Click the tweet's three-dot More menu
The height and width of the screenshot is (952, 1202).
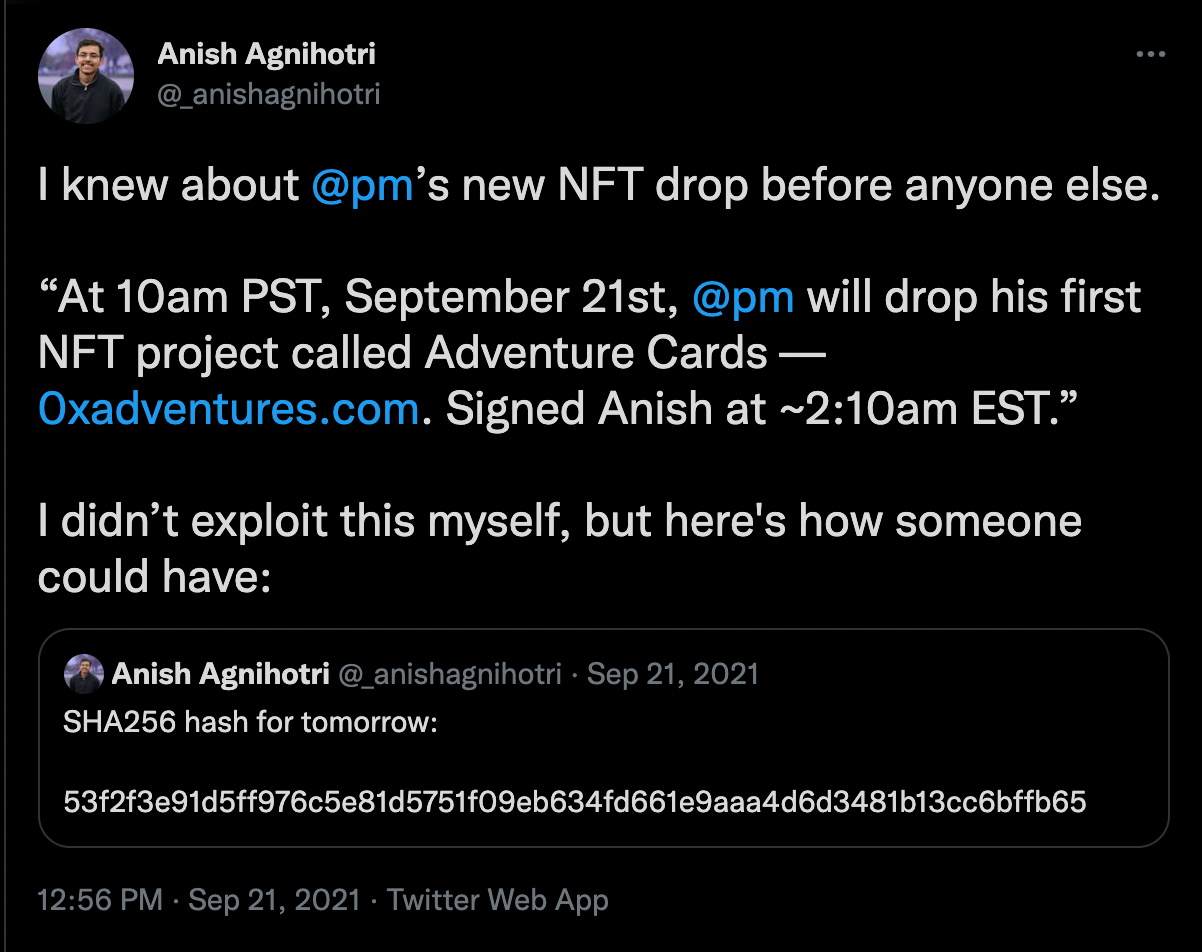point(1151,55)
